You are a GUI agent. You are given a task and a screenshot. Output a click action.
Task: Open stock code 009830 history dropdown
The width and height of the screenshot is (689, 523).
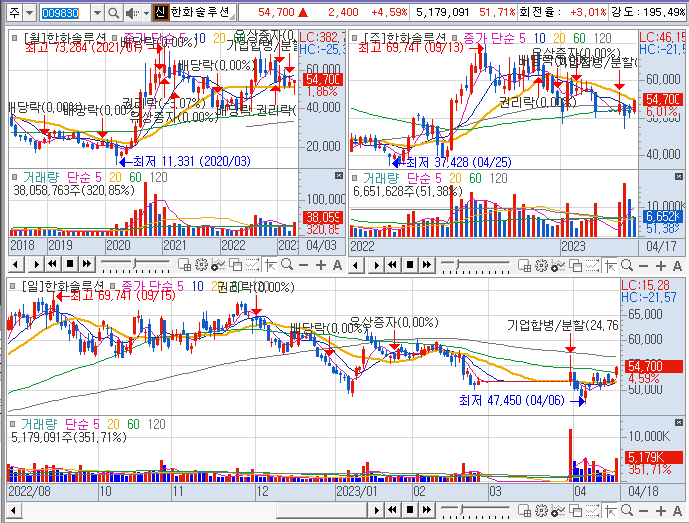(x=98, y=13)
